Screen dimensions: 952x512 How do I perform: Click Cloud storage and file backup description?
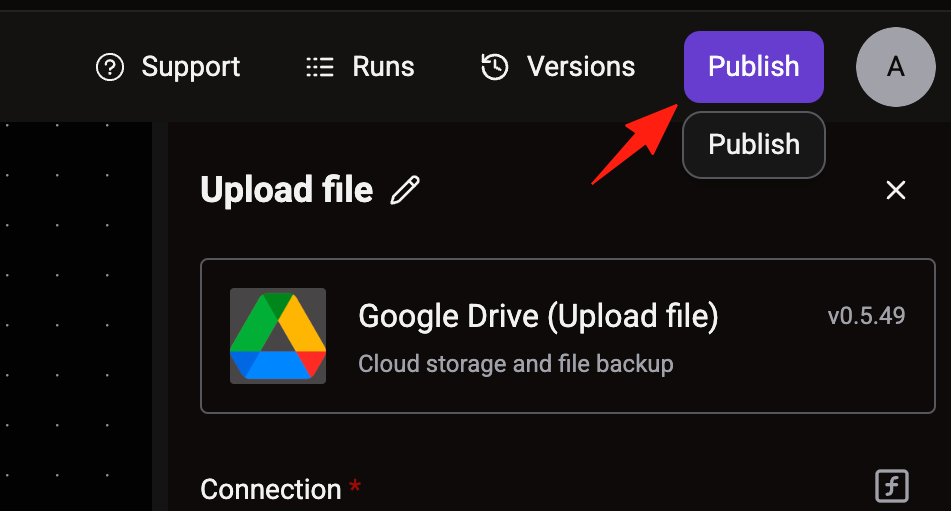point(515,364)
